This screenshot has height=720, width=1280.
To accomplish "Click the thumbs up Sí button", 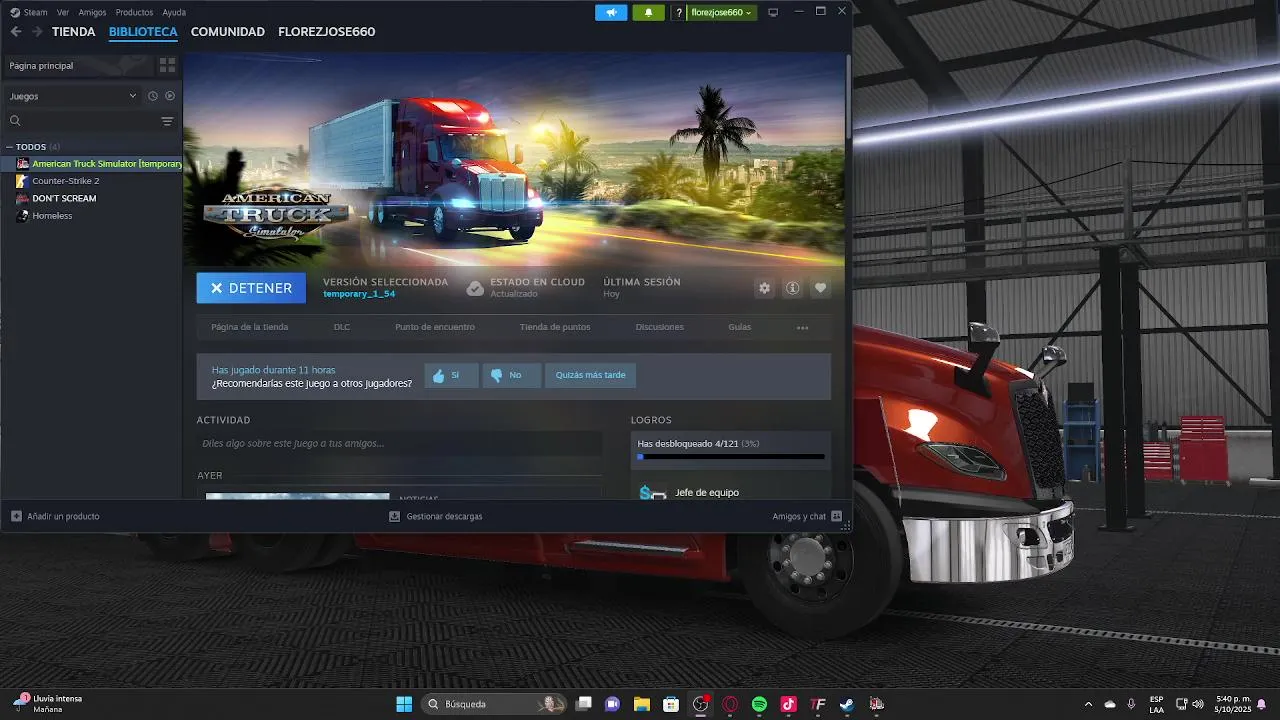I will (x=451, y=375).
